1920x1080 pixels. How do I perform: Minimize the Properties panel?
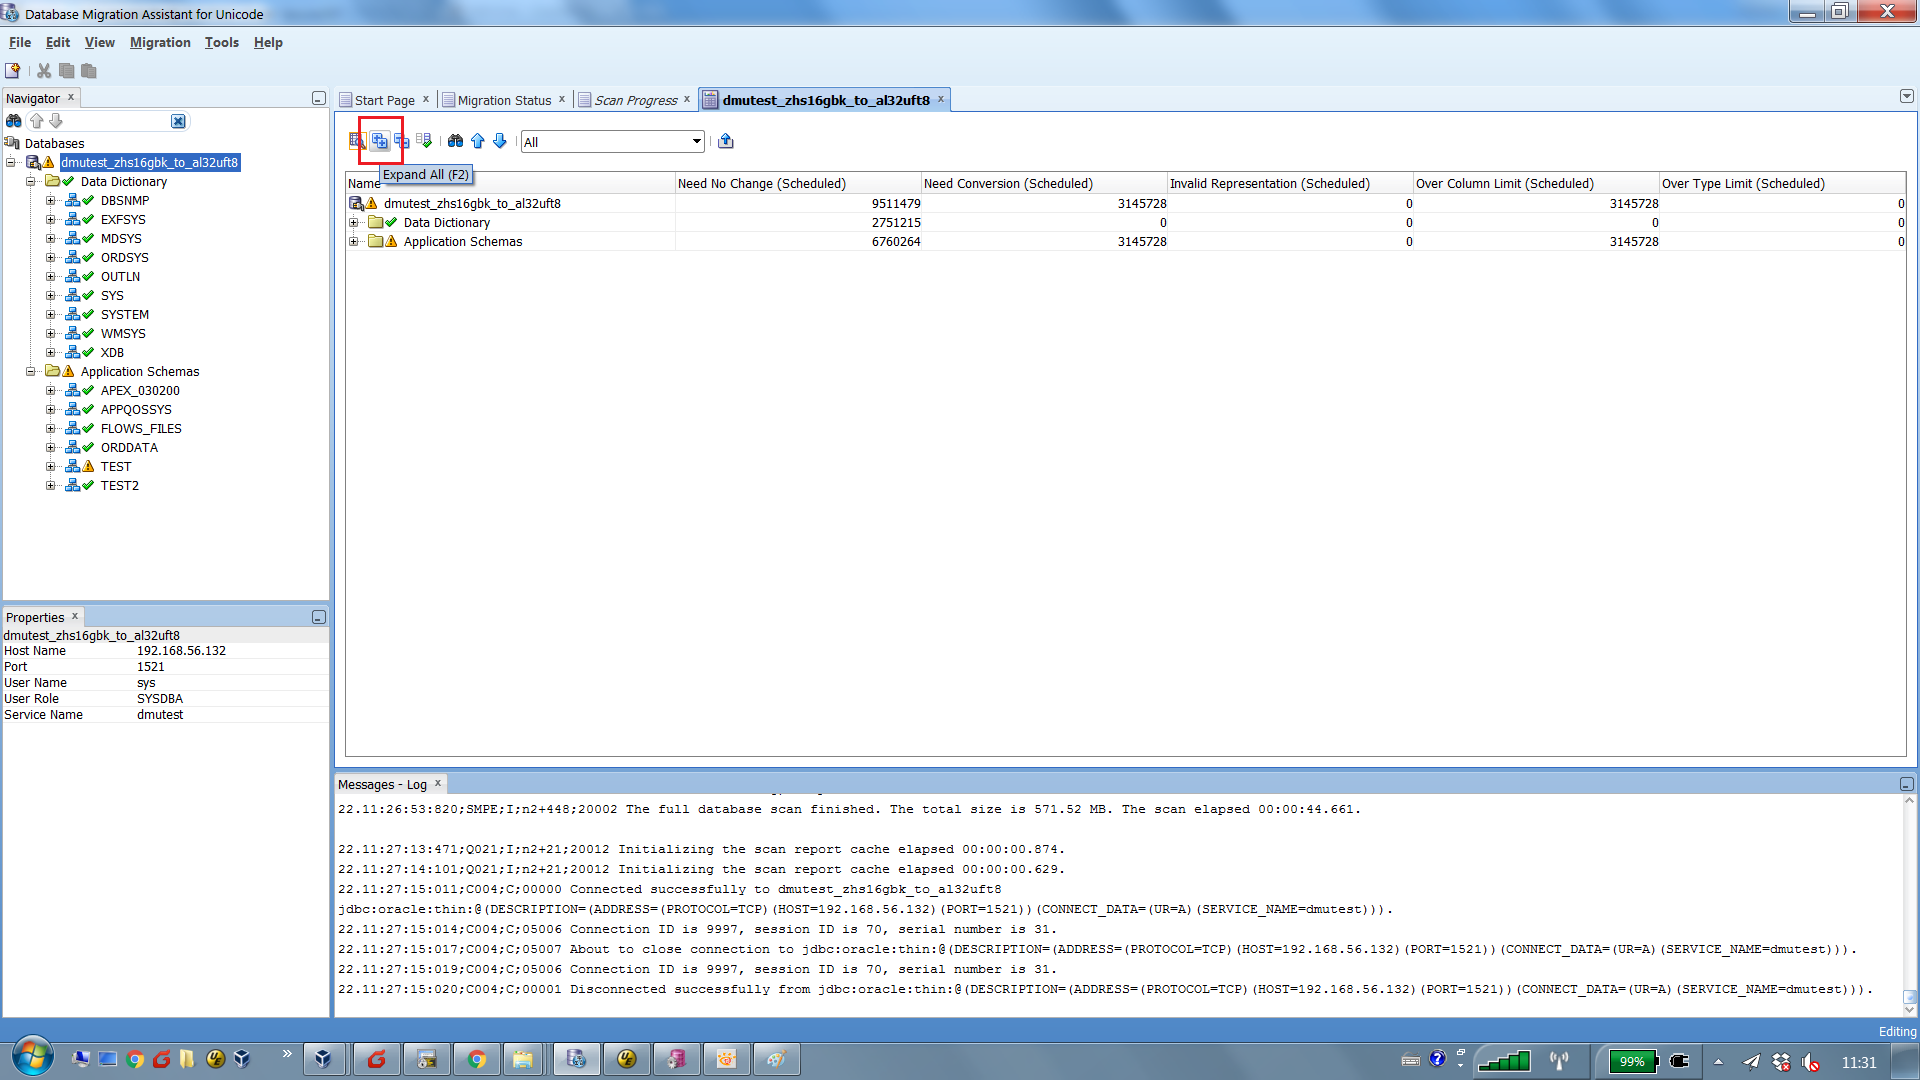coord(319,617)
